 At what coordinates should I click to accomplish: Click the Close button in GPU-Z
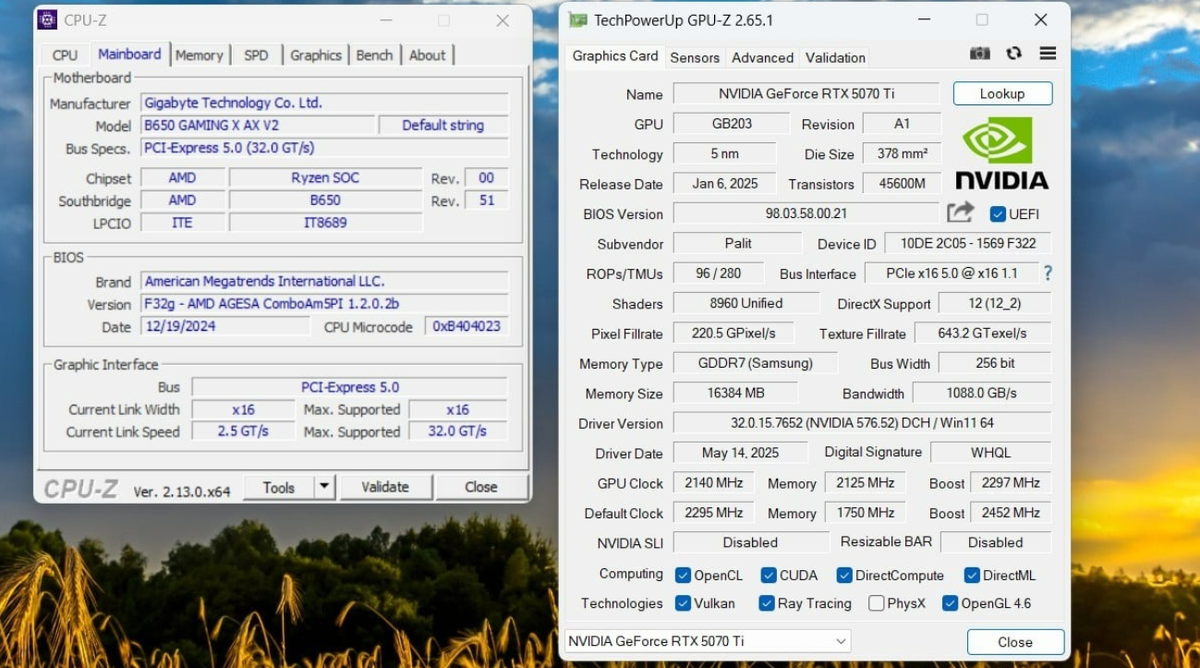(1015, 642)
